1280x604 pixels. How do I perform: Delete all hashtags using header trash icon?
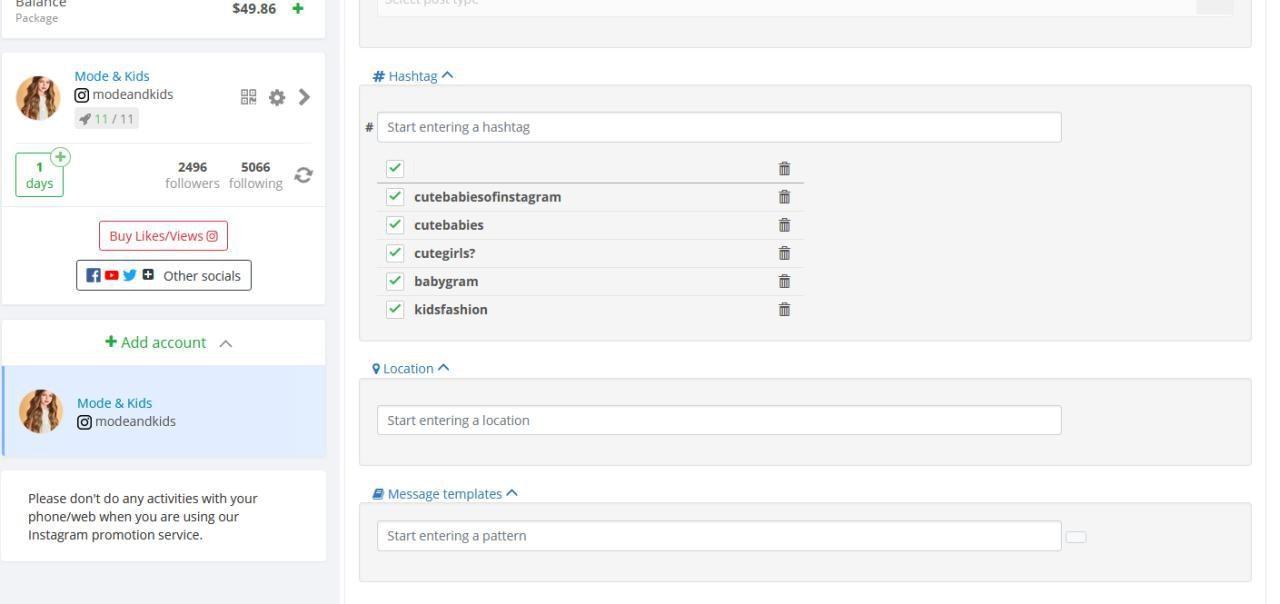(784, 168)
